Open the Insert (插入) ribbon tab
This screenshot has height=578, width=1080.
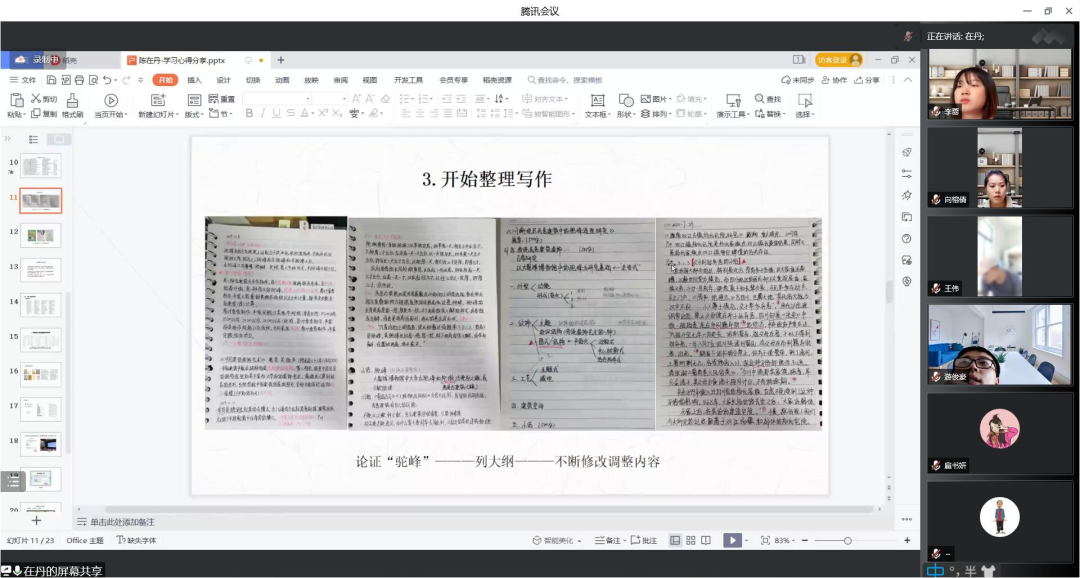(x=194, y=80)
